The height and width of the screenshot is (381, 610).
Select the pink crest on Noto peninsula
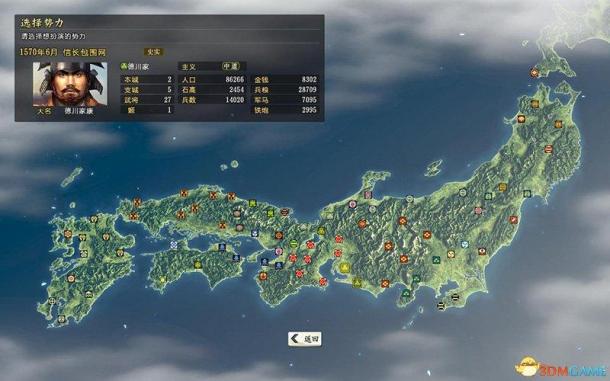368,195
